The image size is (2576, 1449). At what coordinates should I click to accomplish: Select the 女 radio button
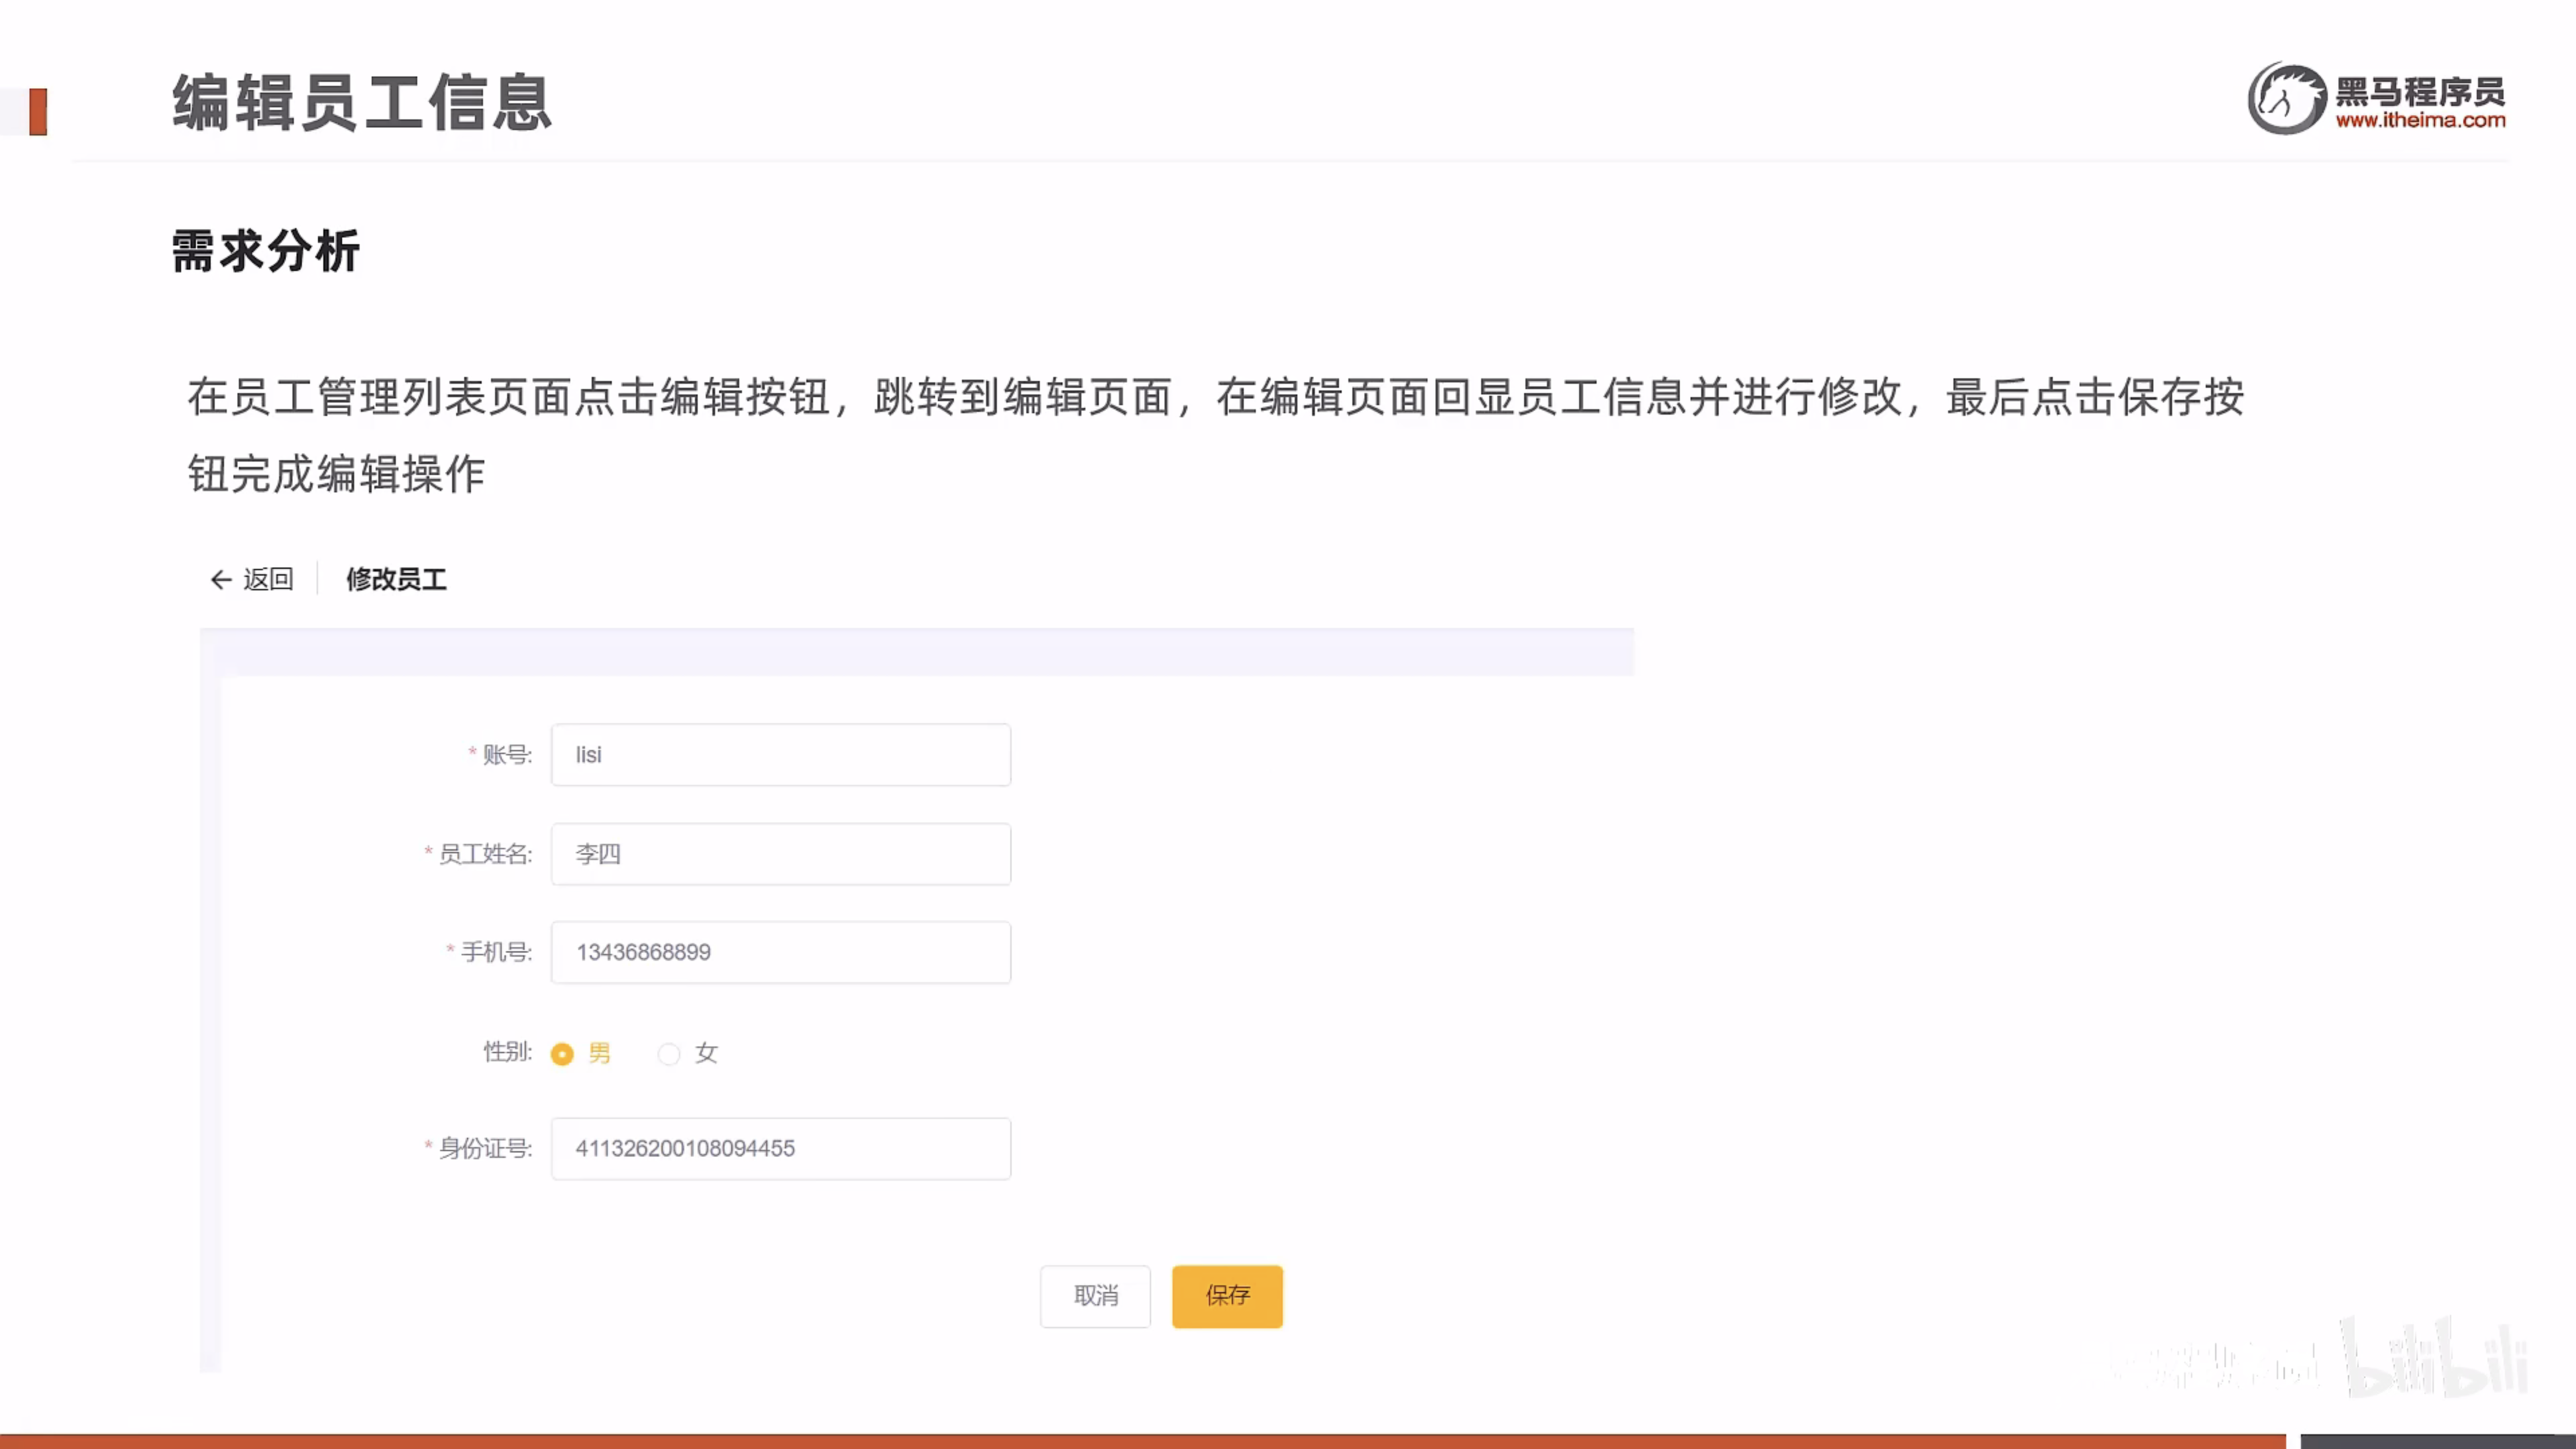[x=669, y=1054]
